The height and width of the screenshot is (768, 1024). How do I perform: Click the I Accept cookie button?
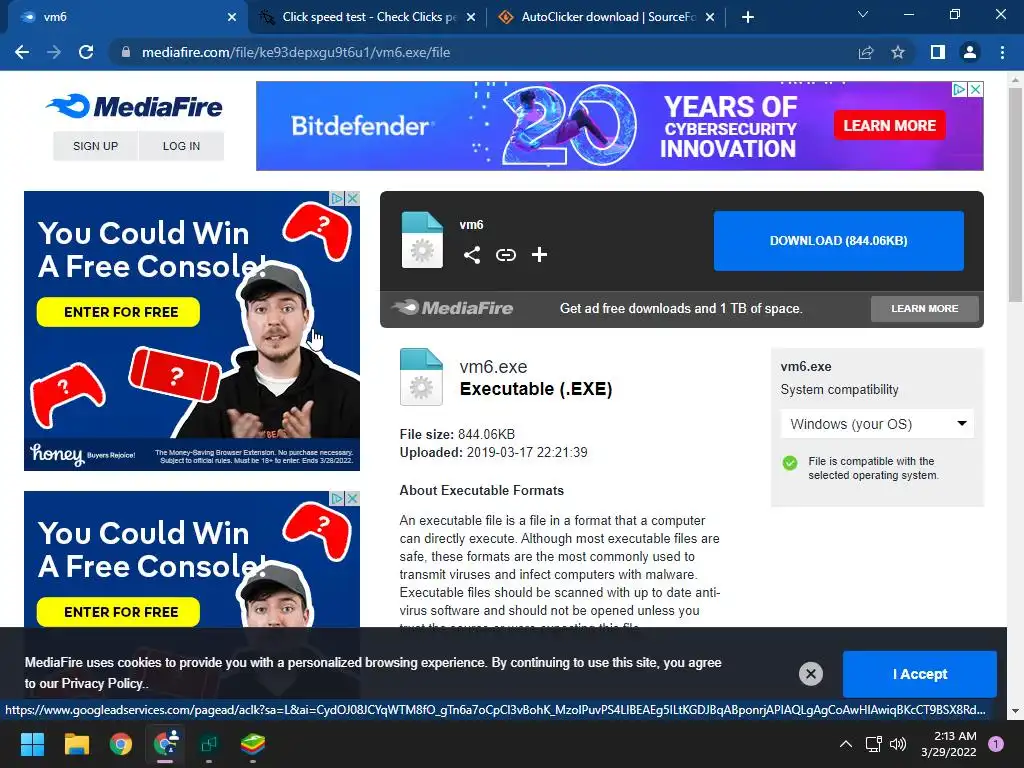coord(920,674)
